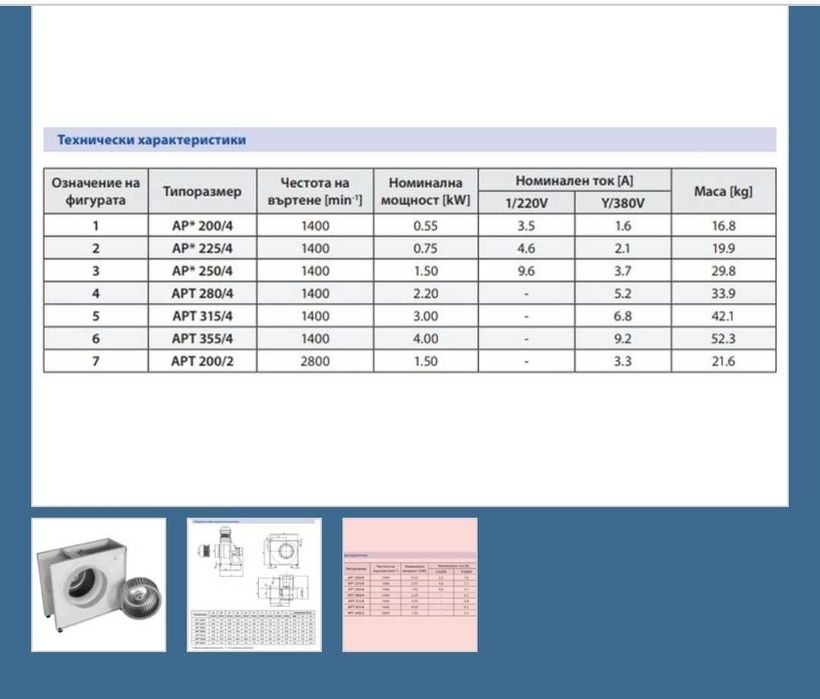Click the 'Номинална мощност [kW]' header
Image resolution: width=820 pixels, height=699 pixels.
coord(426,191)
